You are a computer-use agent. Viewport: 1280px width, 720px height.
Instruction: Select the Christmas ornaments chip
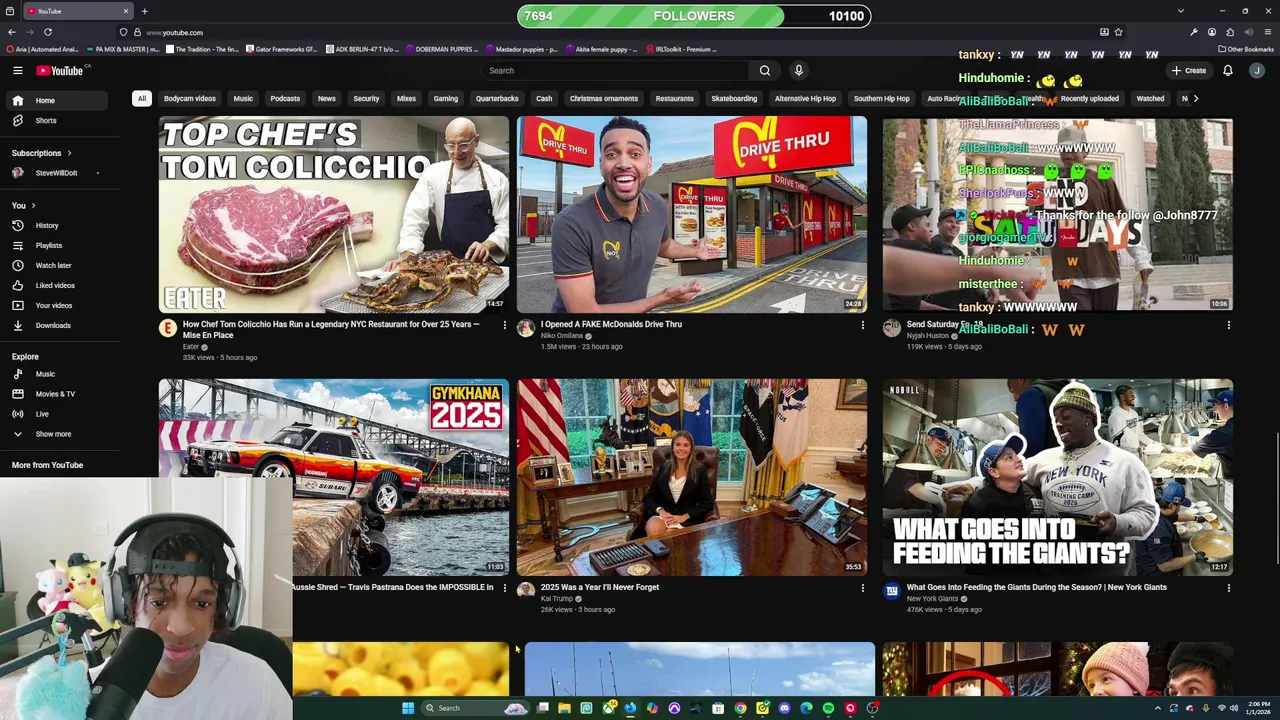coord(604,99)
